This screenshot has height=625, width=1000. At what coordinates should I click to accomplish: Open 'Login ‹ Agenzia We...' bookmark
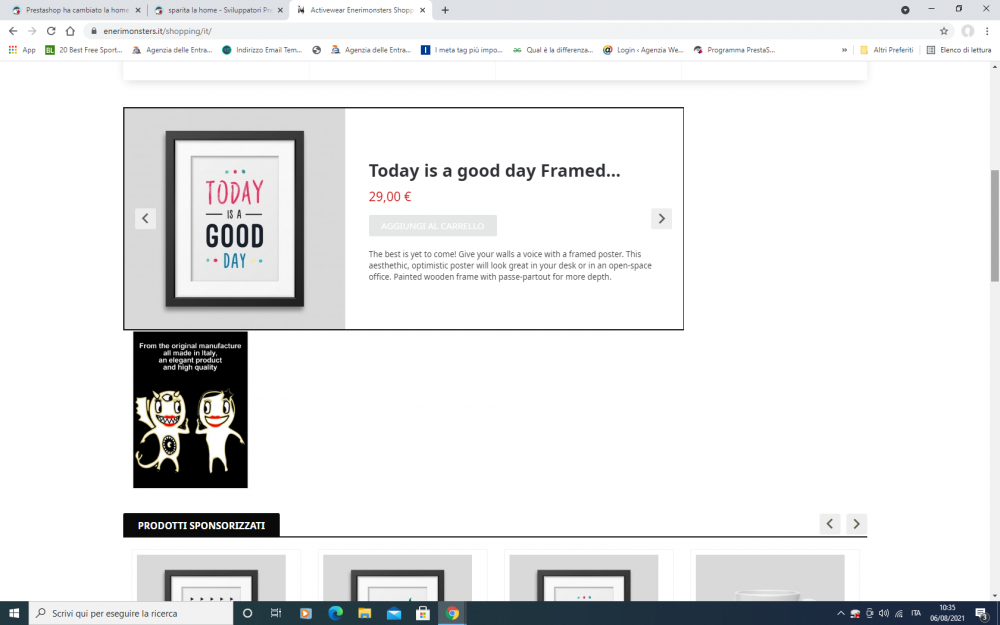tap(643, 50)
